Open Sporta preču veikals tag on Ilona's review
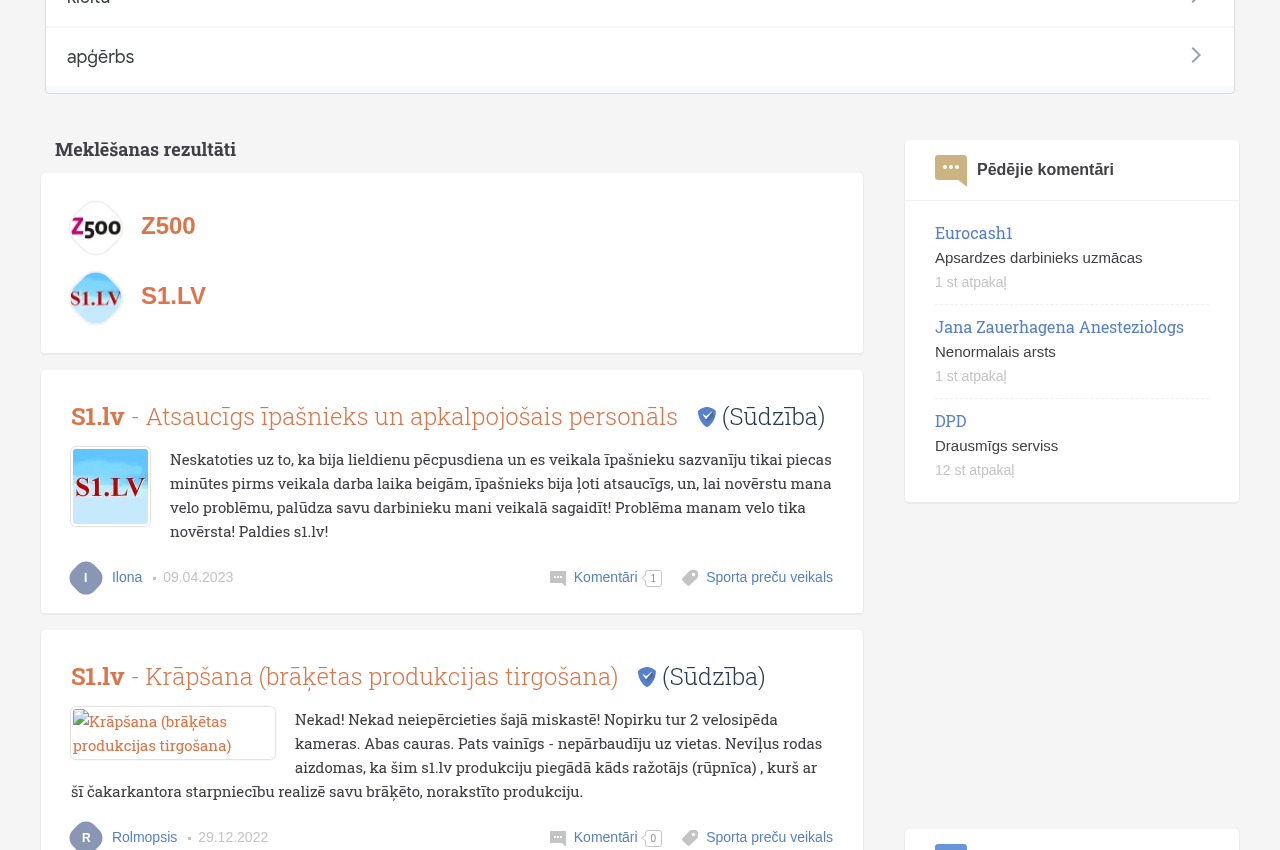This screenshot has height=850, width=1280. tap(769, 577)
